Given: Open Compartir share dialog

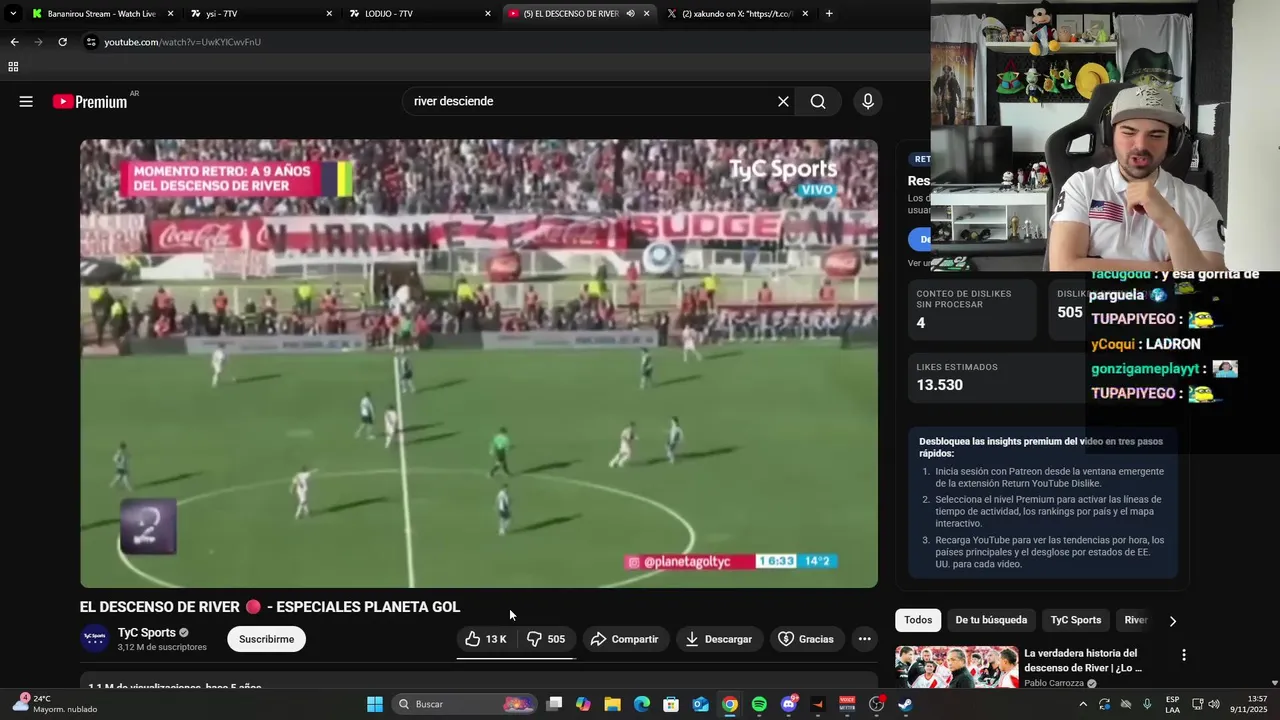Looking at the screenshot, I should tap(624, 639).
